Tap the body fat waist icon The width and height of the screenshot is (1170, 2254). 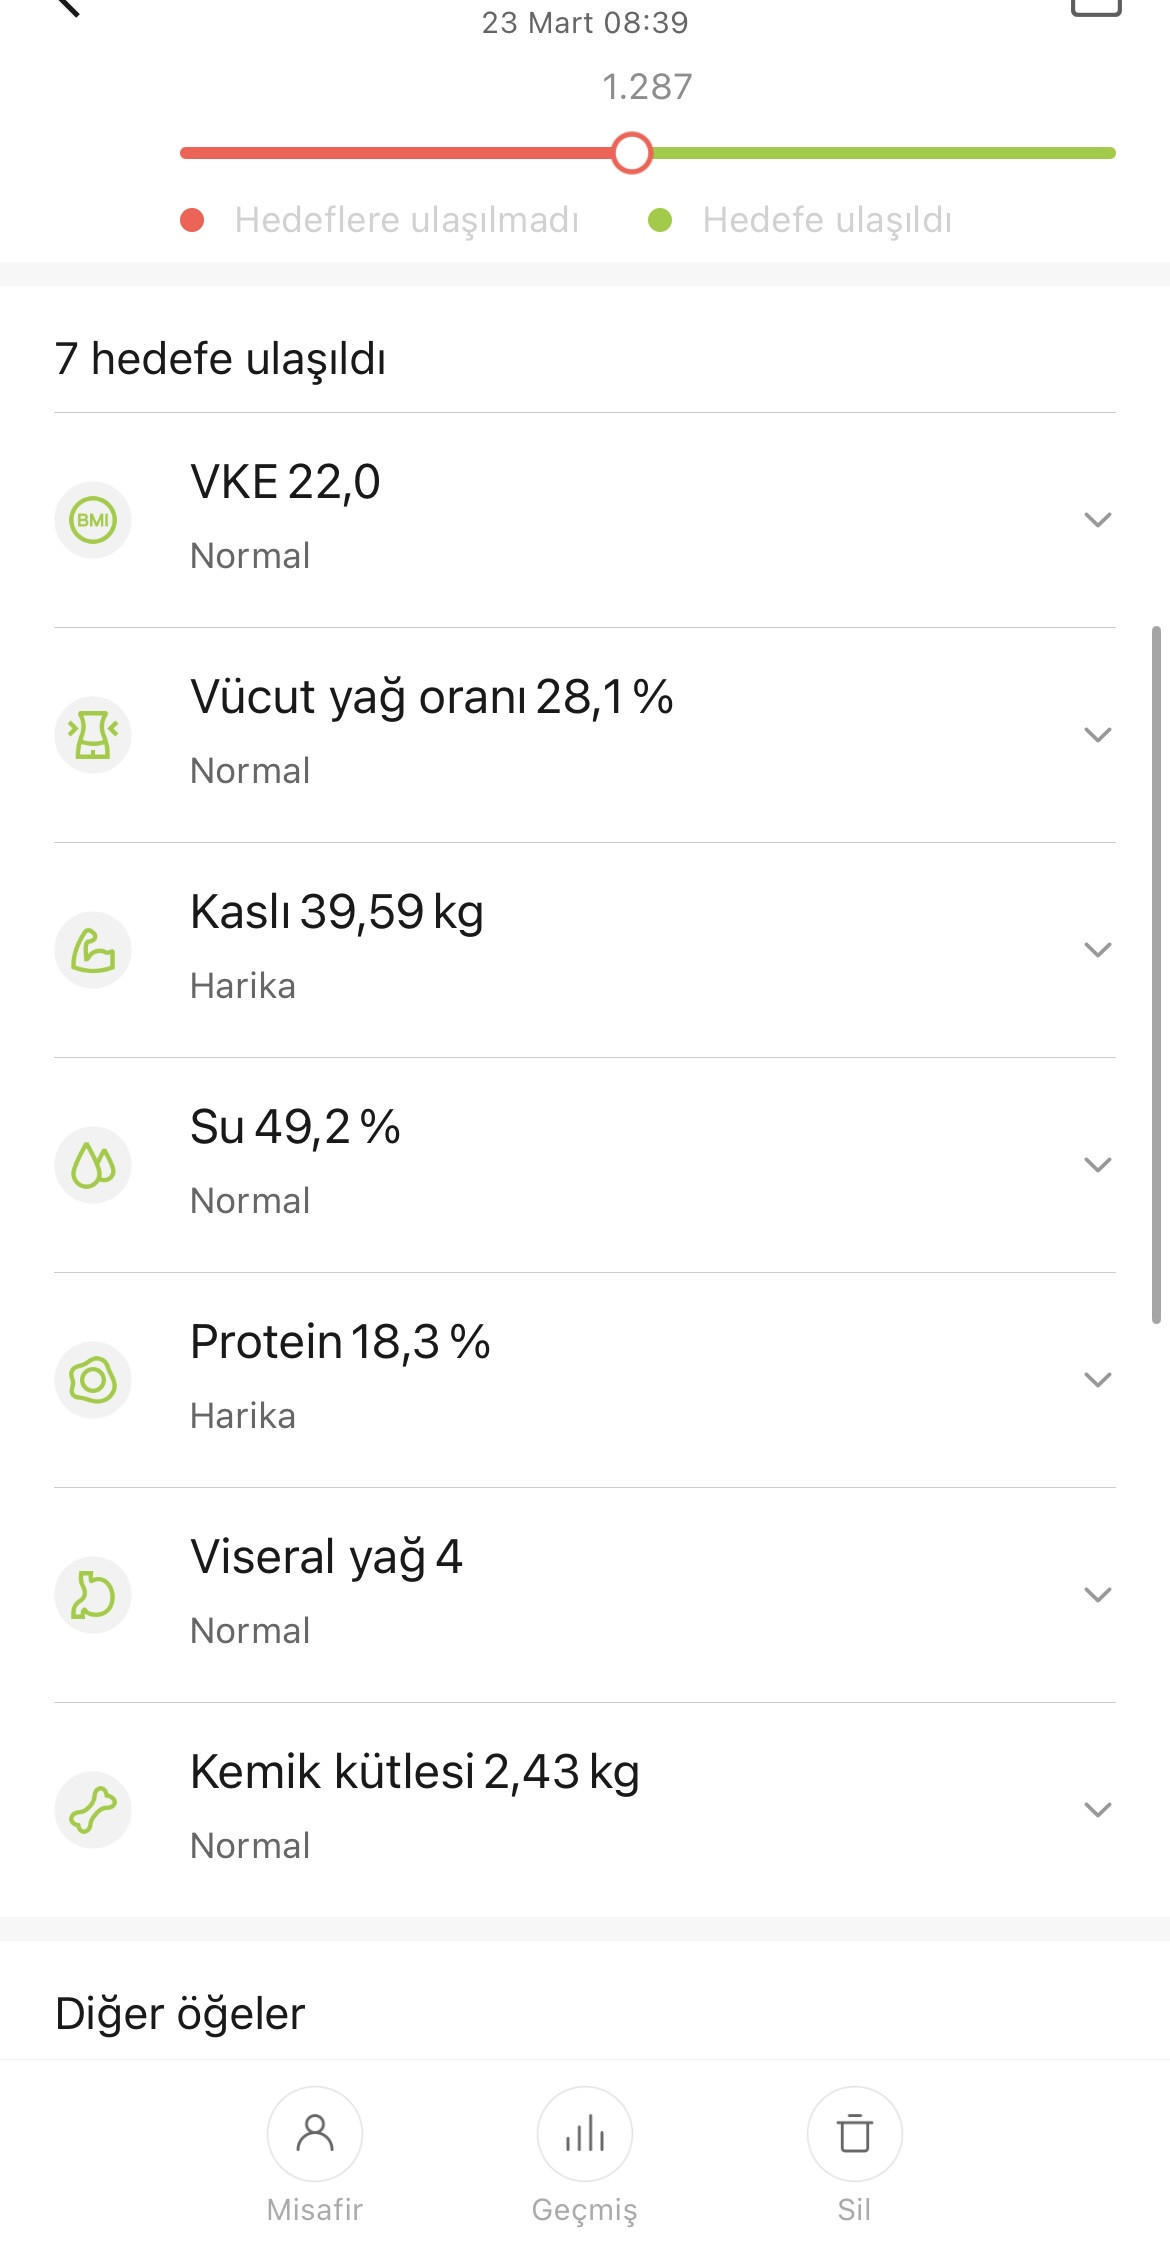[x=93, y=735]
